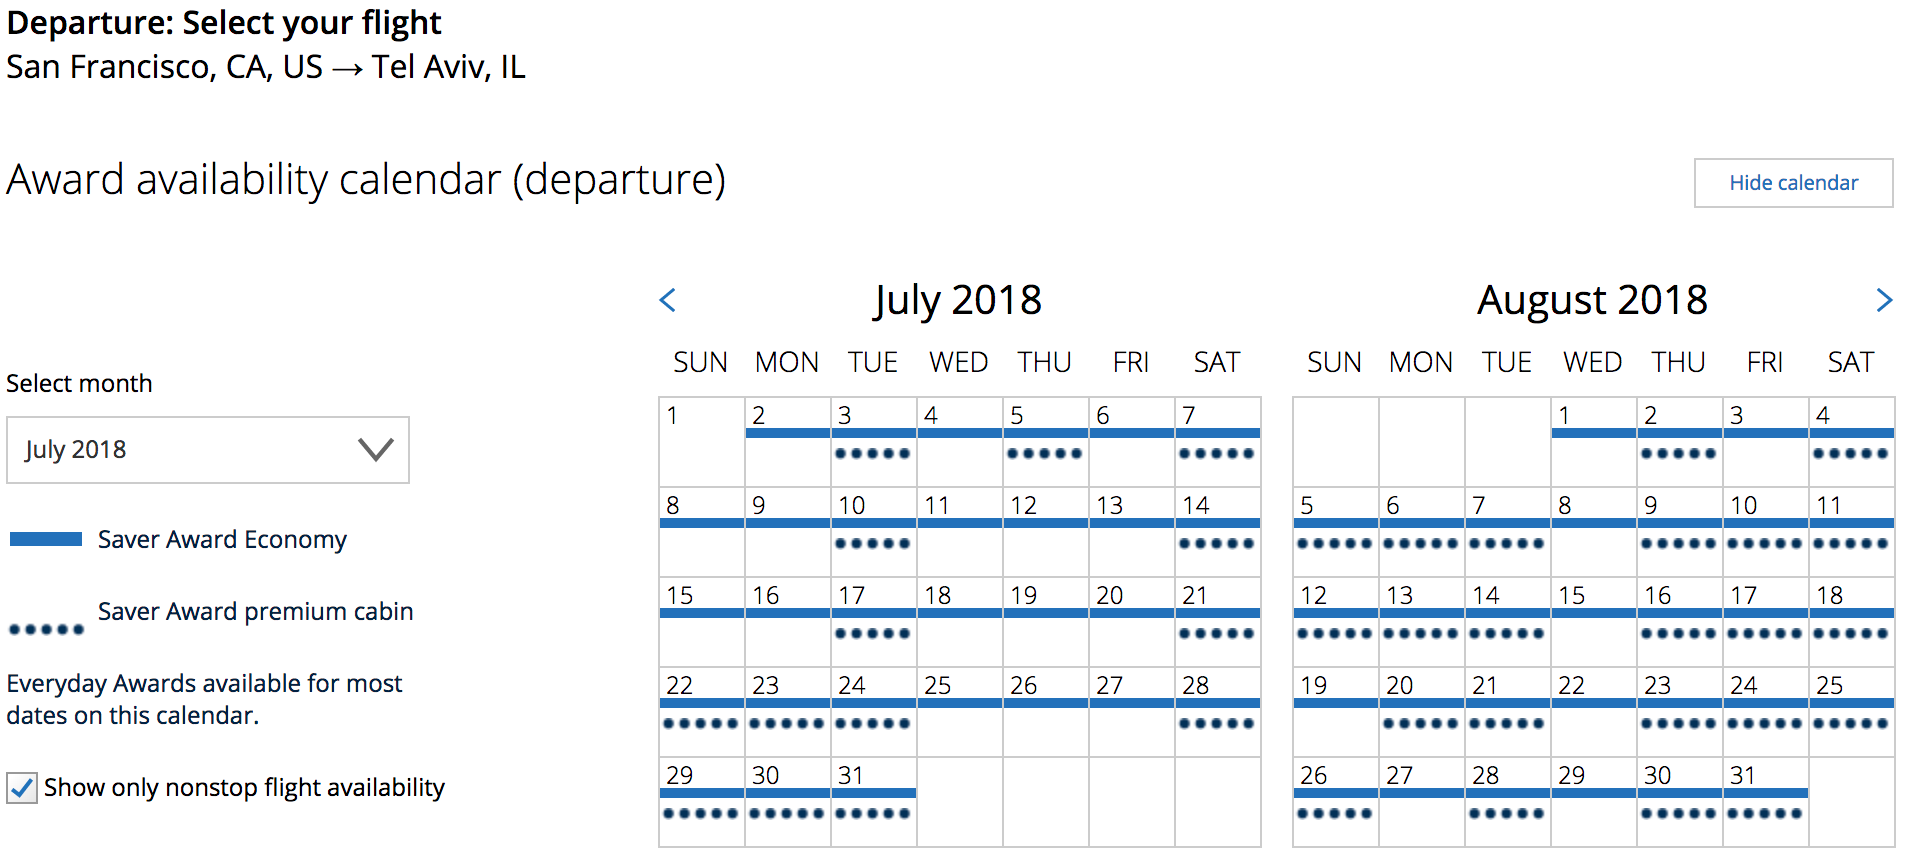
Task: Open the Select month dropdown
Action: coord(208,450)
